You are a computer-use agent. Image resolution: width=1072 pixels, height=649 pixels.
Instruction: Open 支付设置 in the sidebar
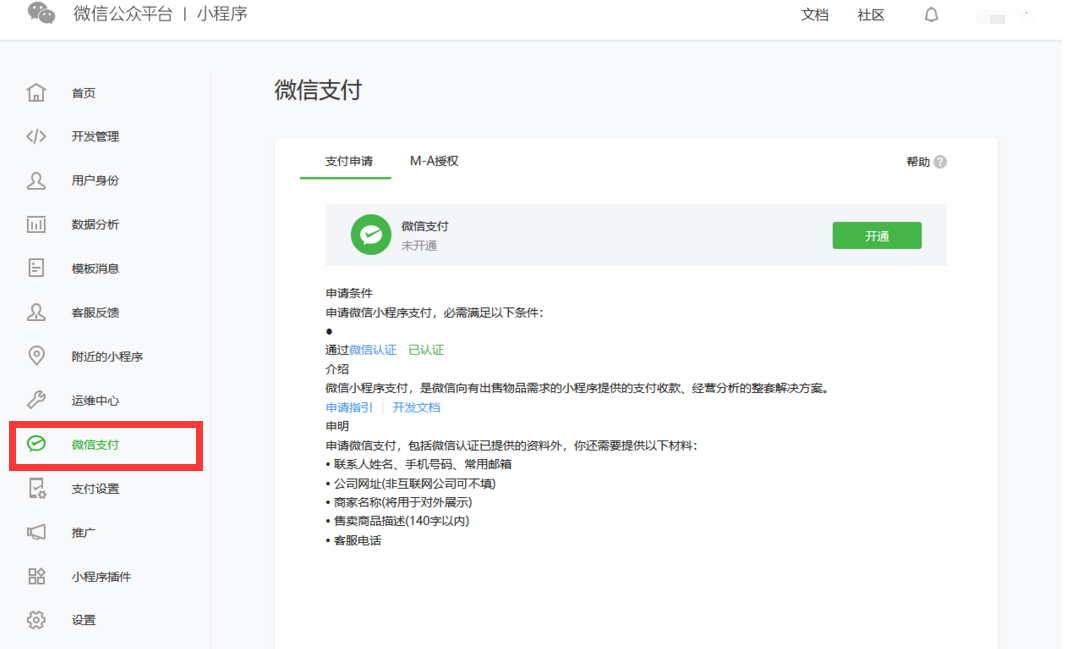[x=95, y=489]
